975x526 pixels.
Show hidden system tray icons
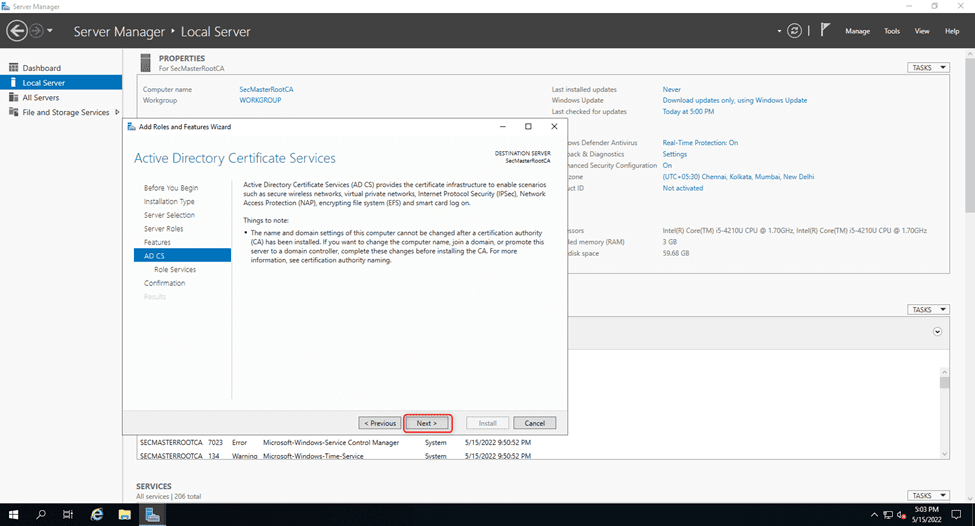click(x=874, y=515)
